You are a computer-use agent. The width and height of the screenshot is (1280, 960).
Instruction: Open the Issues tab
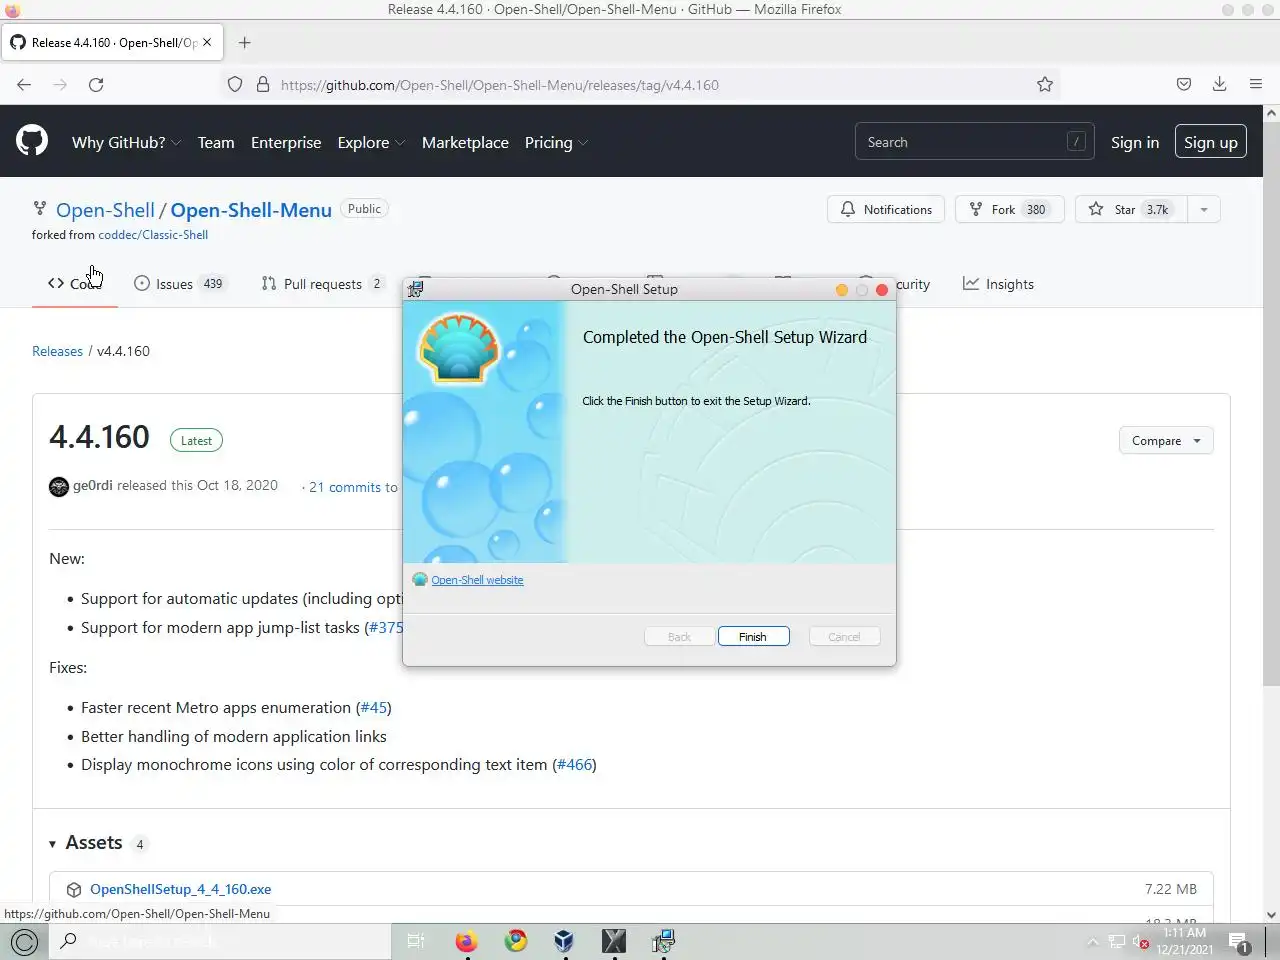click(180, 284)
